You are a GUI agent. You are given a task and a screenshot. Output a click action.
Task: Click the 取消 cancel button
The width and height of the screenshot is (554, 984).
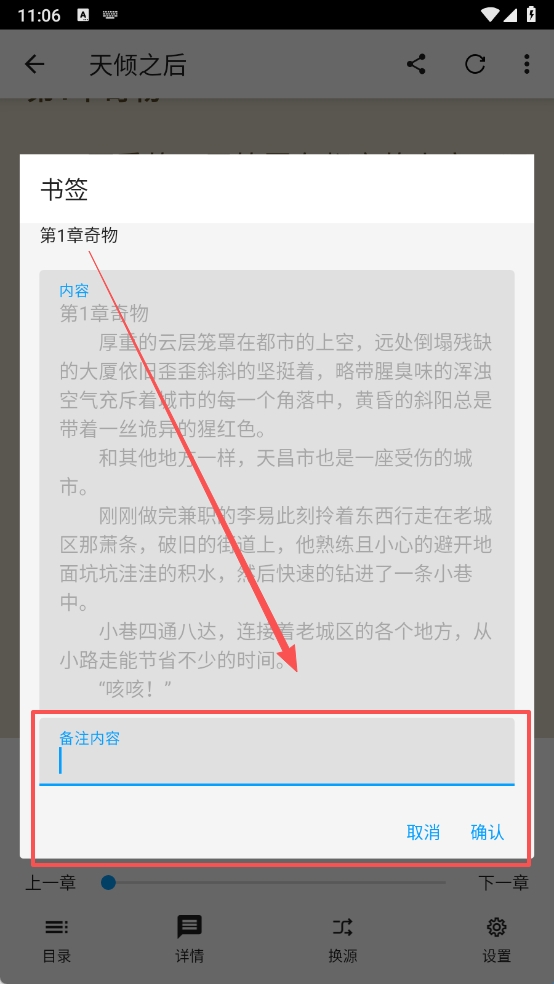(423, 833)
